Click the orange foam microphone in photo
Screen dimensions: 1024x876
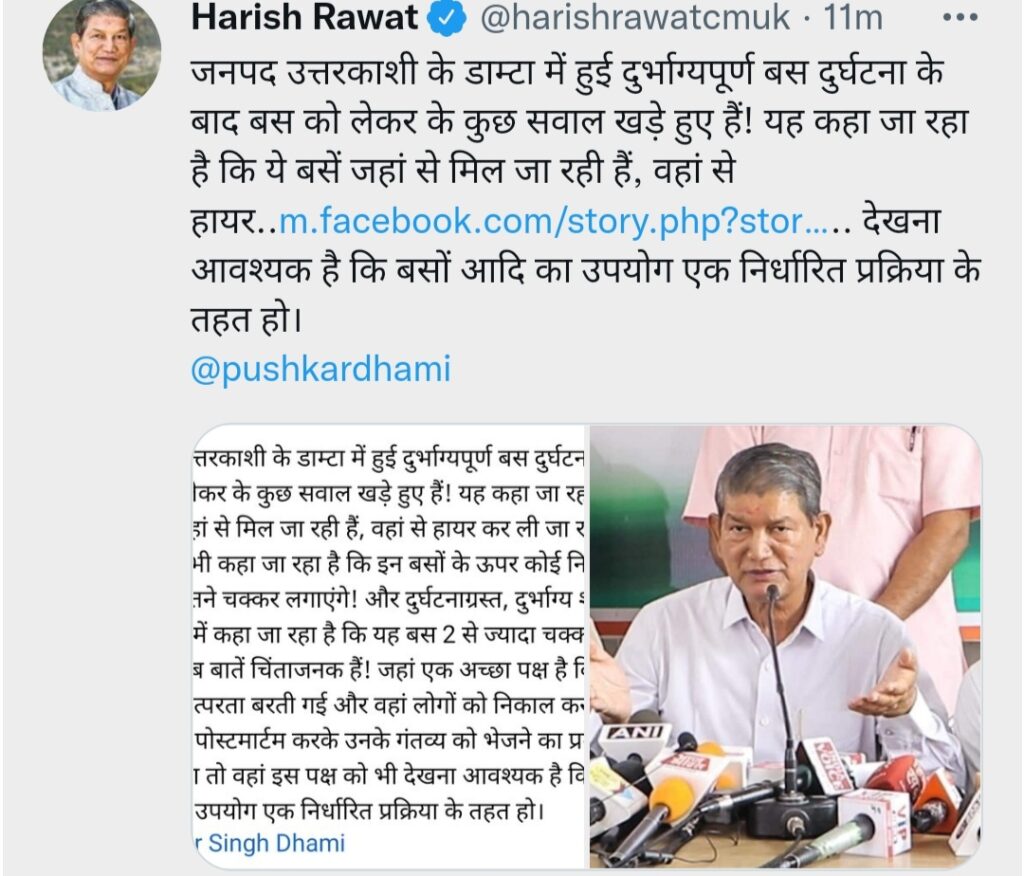671,800
